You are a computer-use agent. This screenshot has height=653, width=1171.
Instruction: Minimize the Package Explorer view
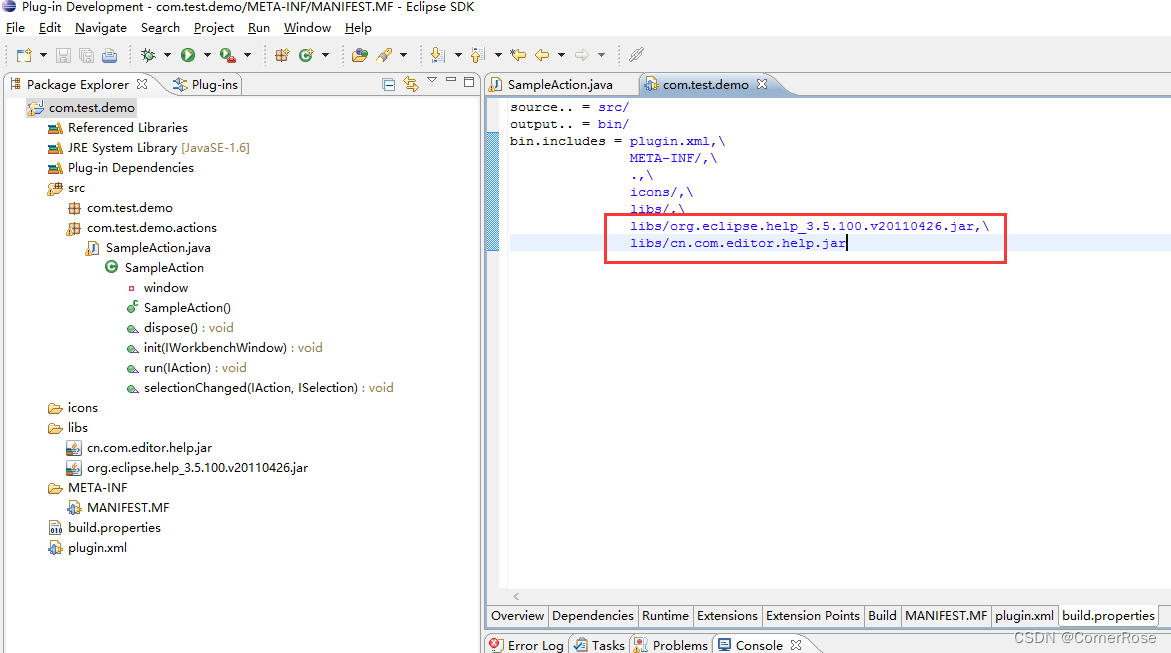click(x=450, y=79)
